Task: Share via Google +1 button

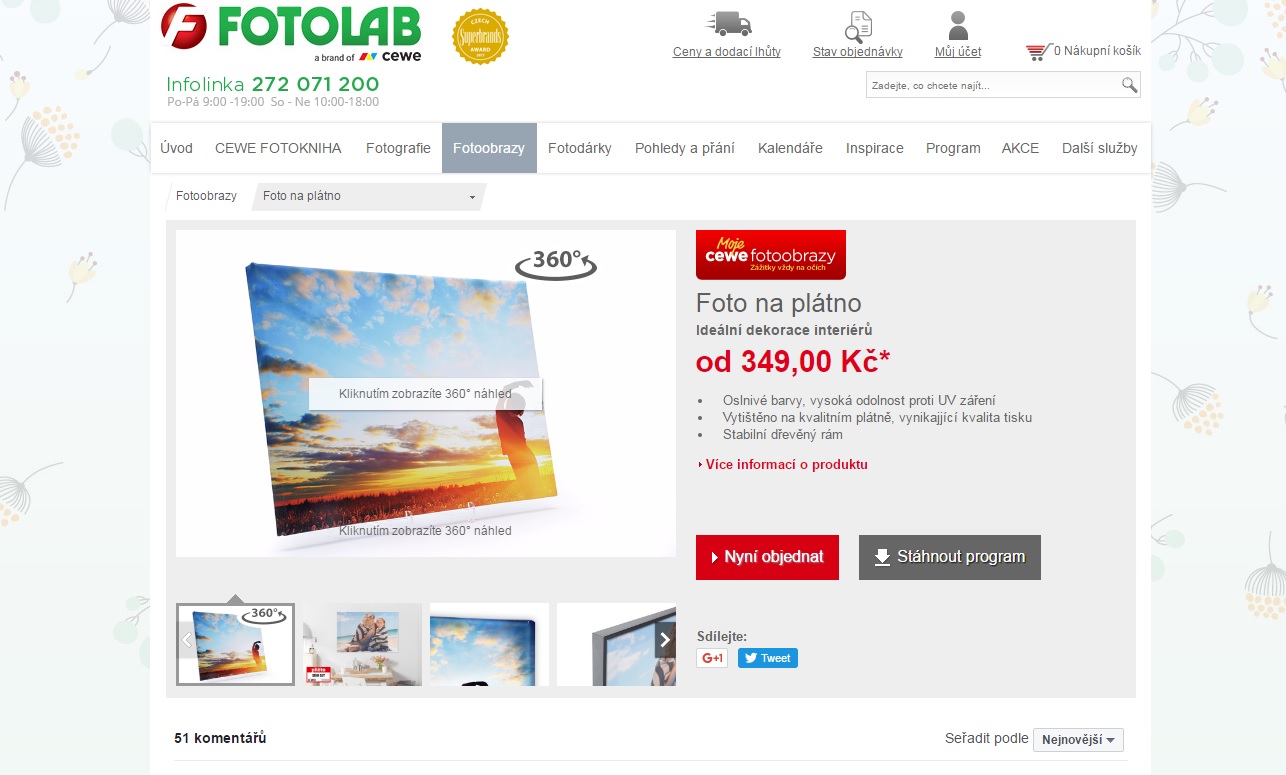Action: pos(712,658)
